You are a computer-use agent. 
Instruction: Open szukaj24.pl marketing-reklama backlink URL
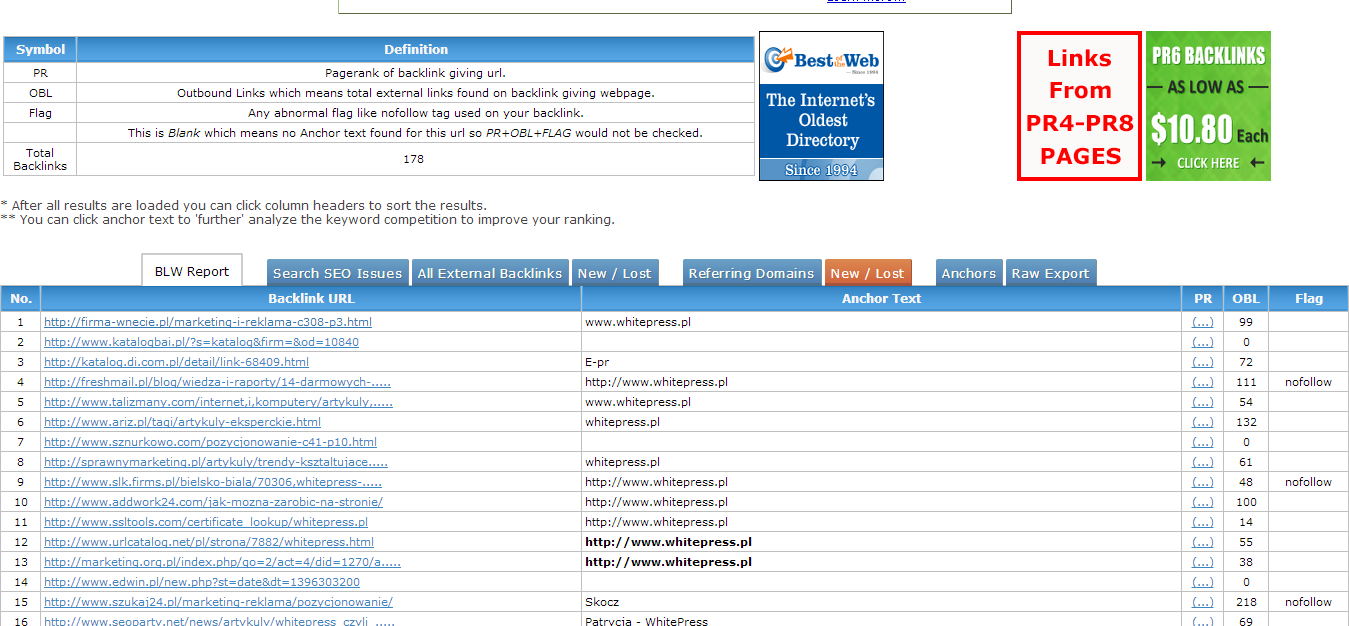[218, 602]
